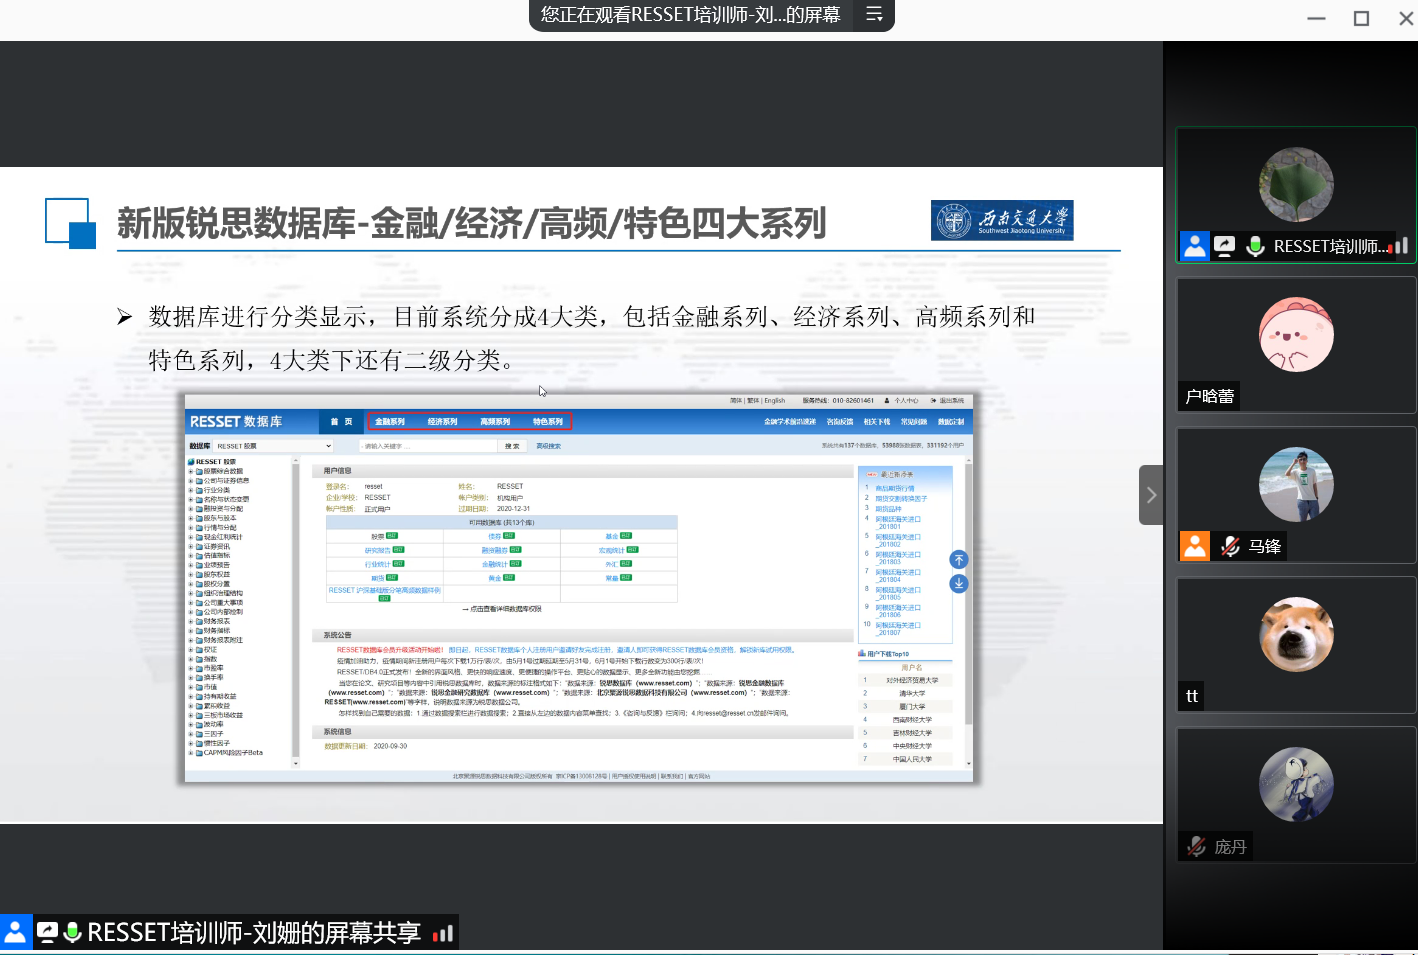Expand 股票综合数据 tree node

[190, 472]
